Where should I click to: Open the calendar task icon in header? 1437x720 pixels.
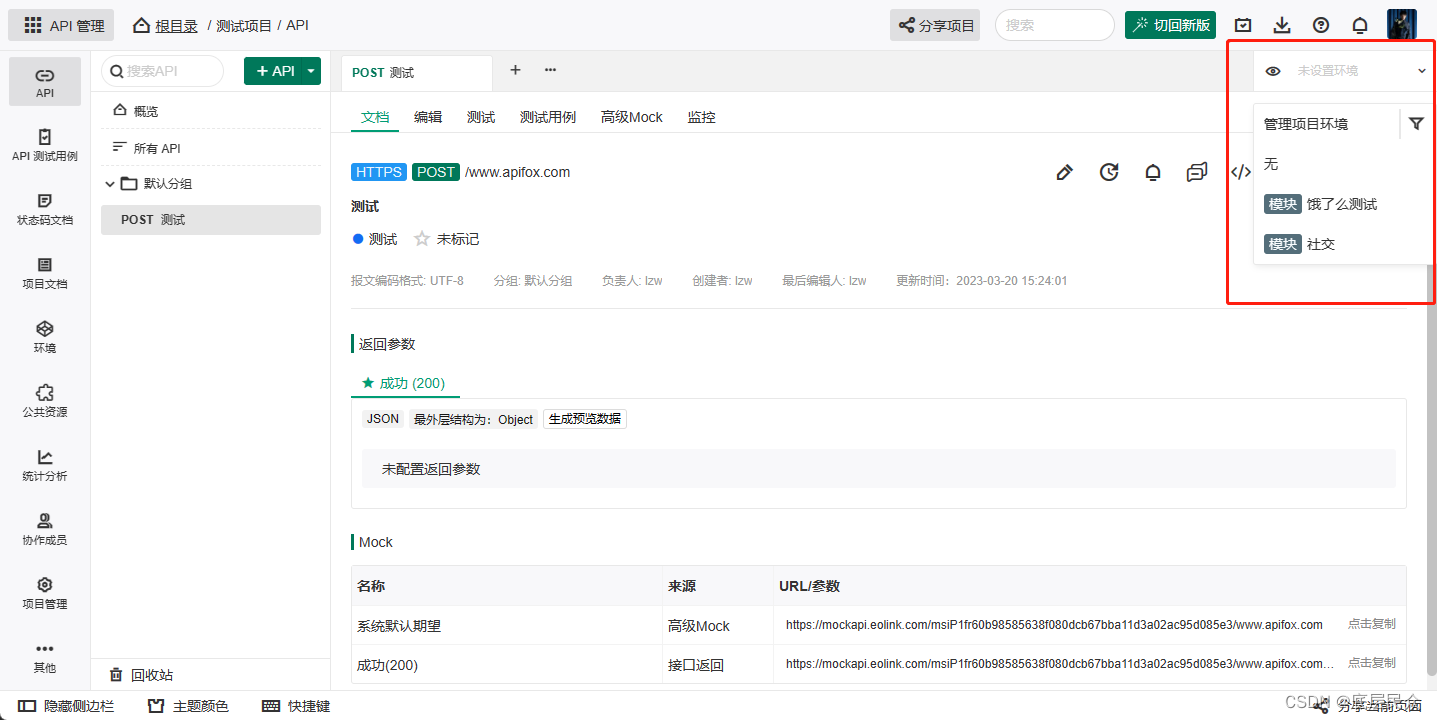tap(1243, 26)
